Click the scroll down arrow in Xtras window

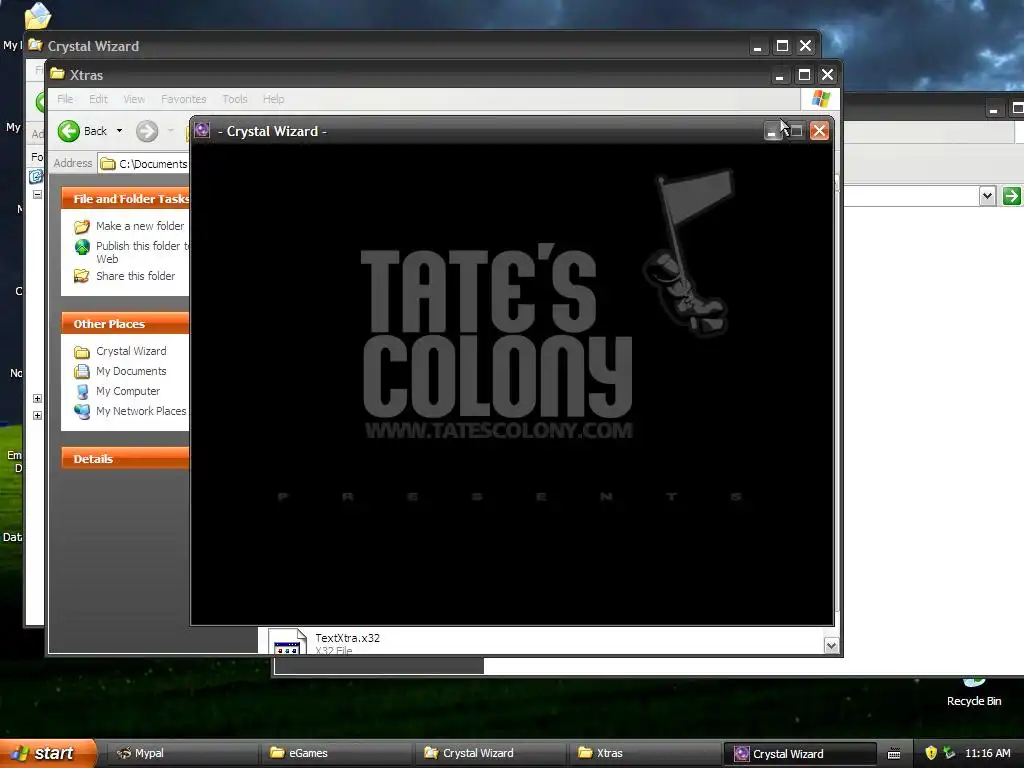[831, 645]
